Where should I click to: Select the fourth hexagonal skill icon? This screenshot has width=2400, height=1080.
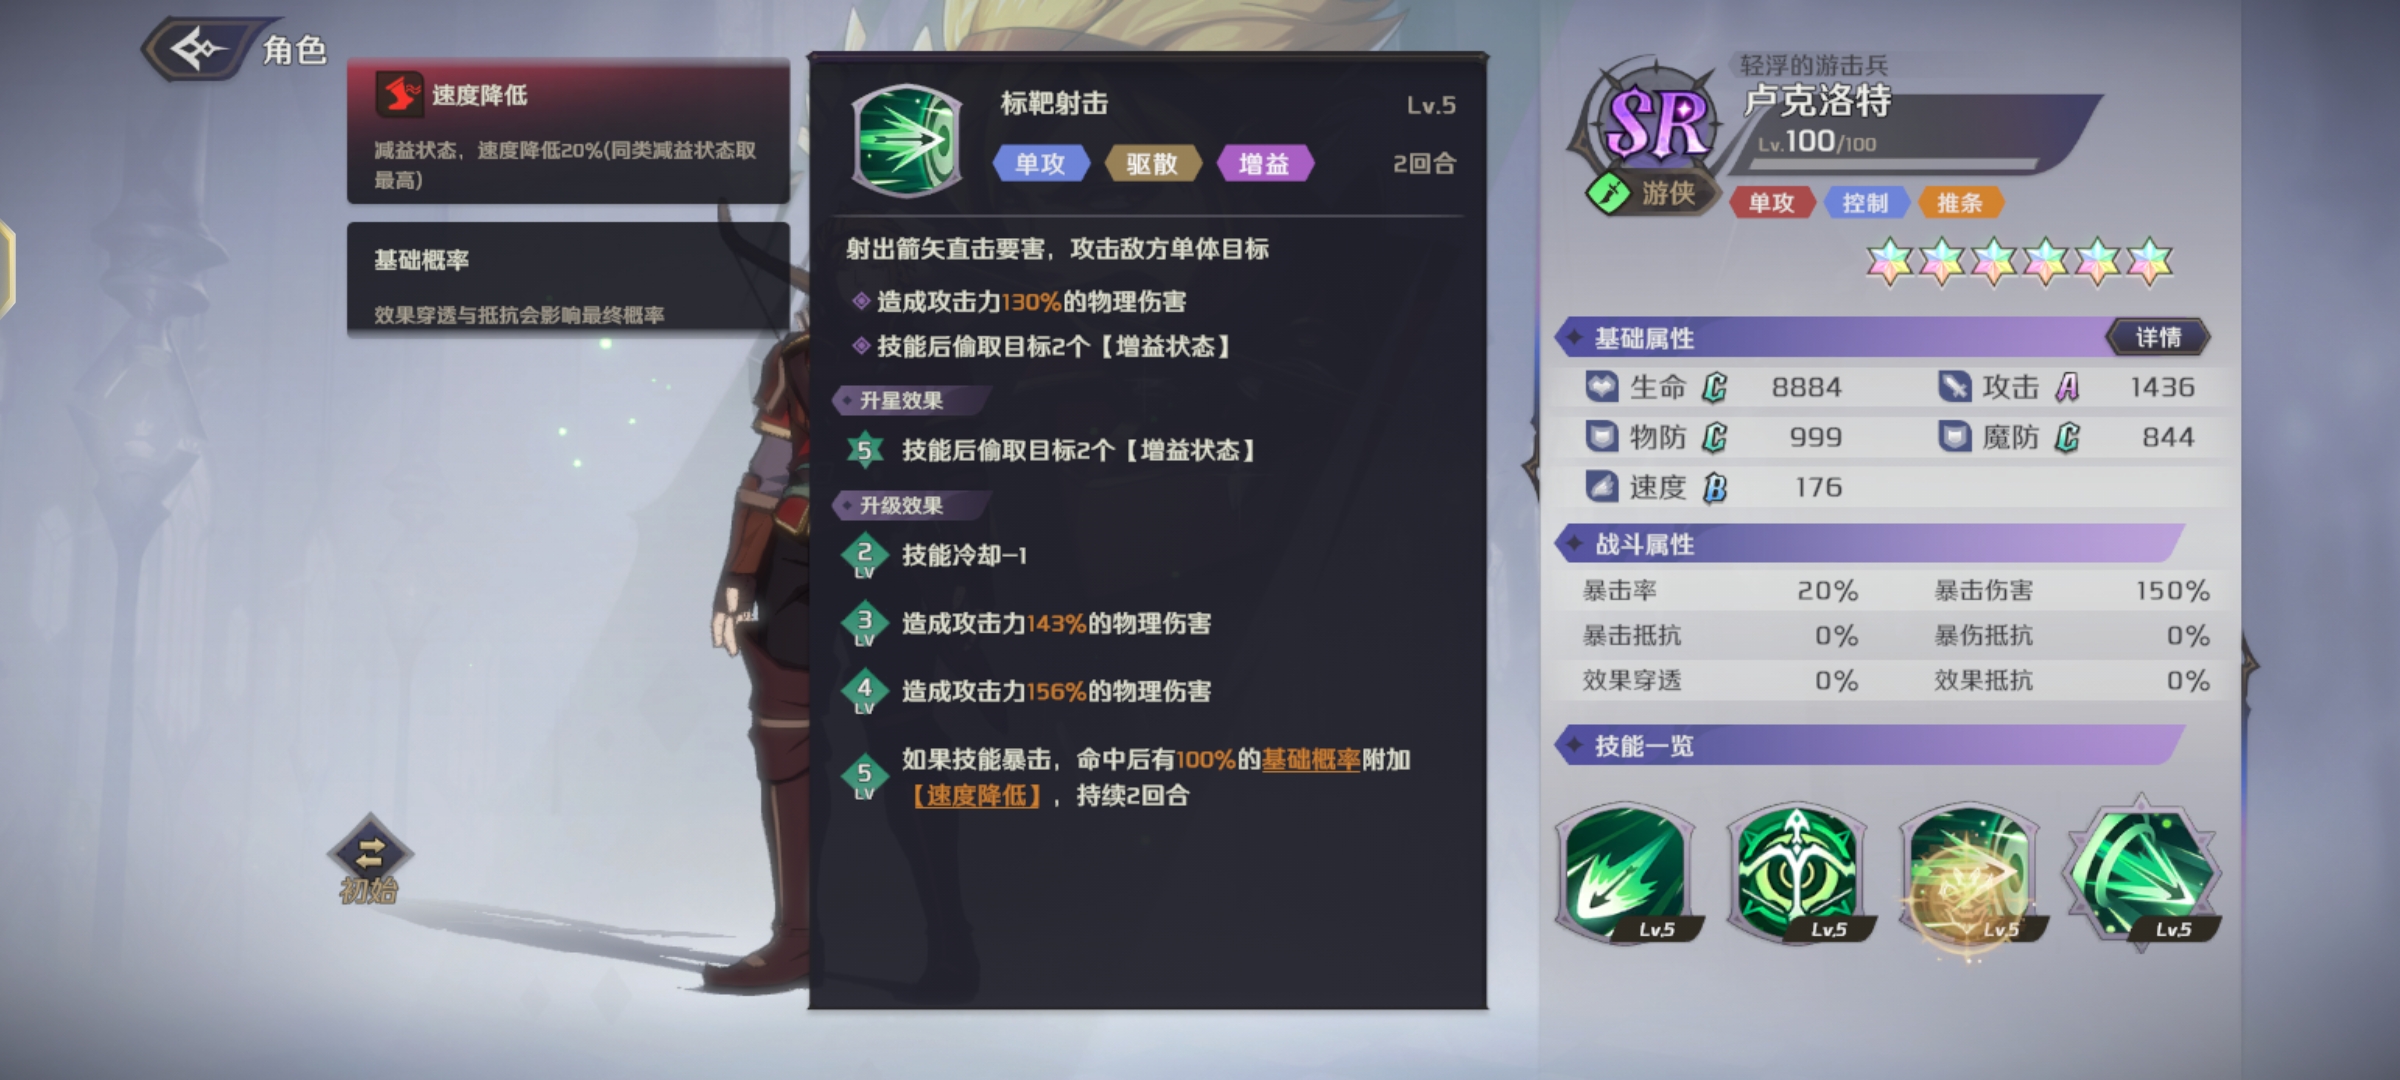coord(2142,873)
